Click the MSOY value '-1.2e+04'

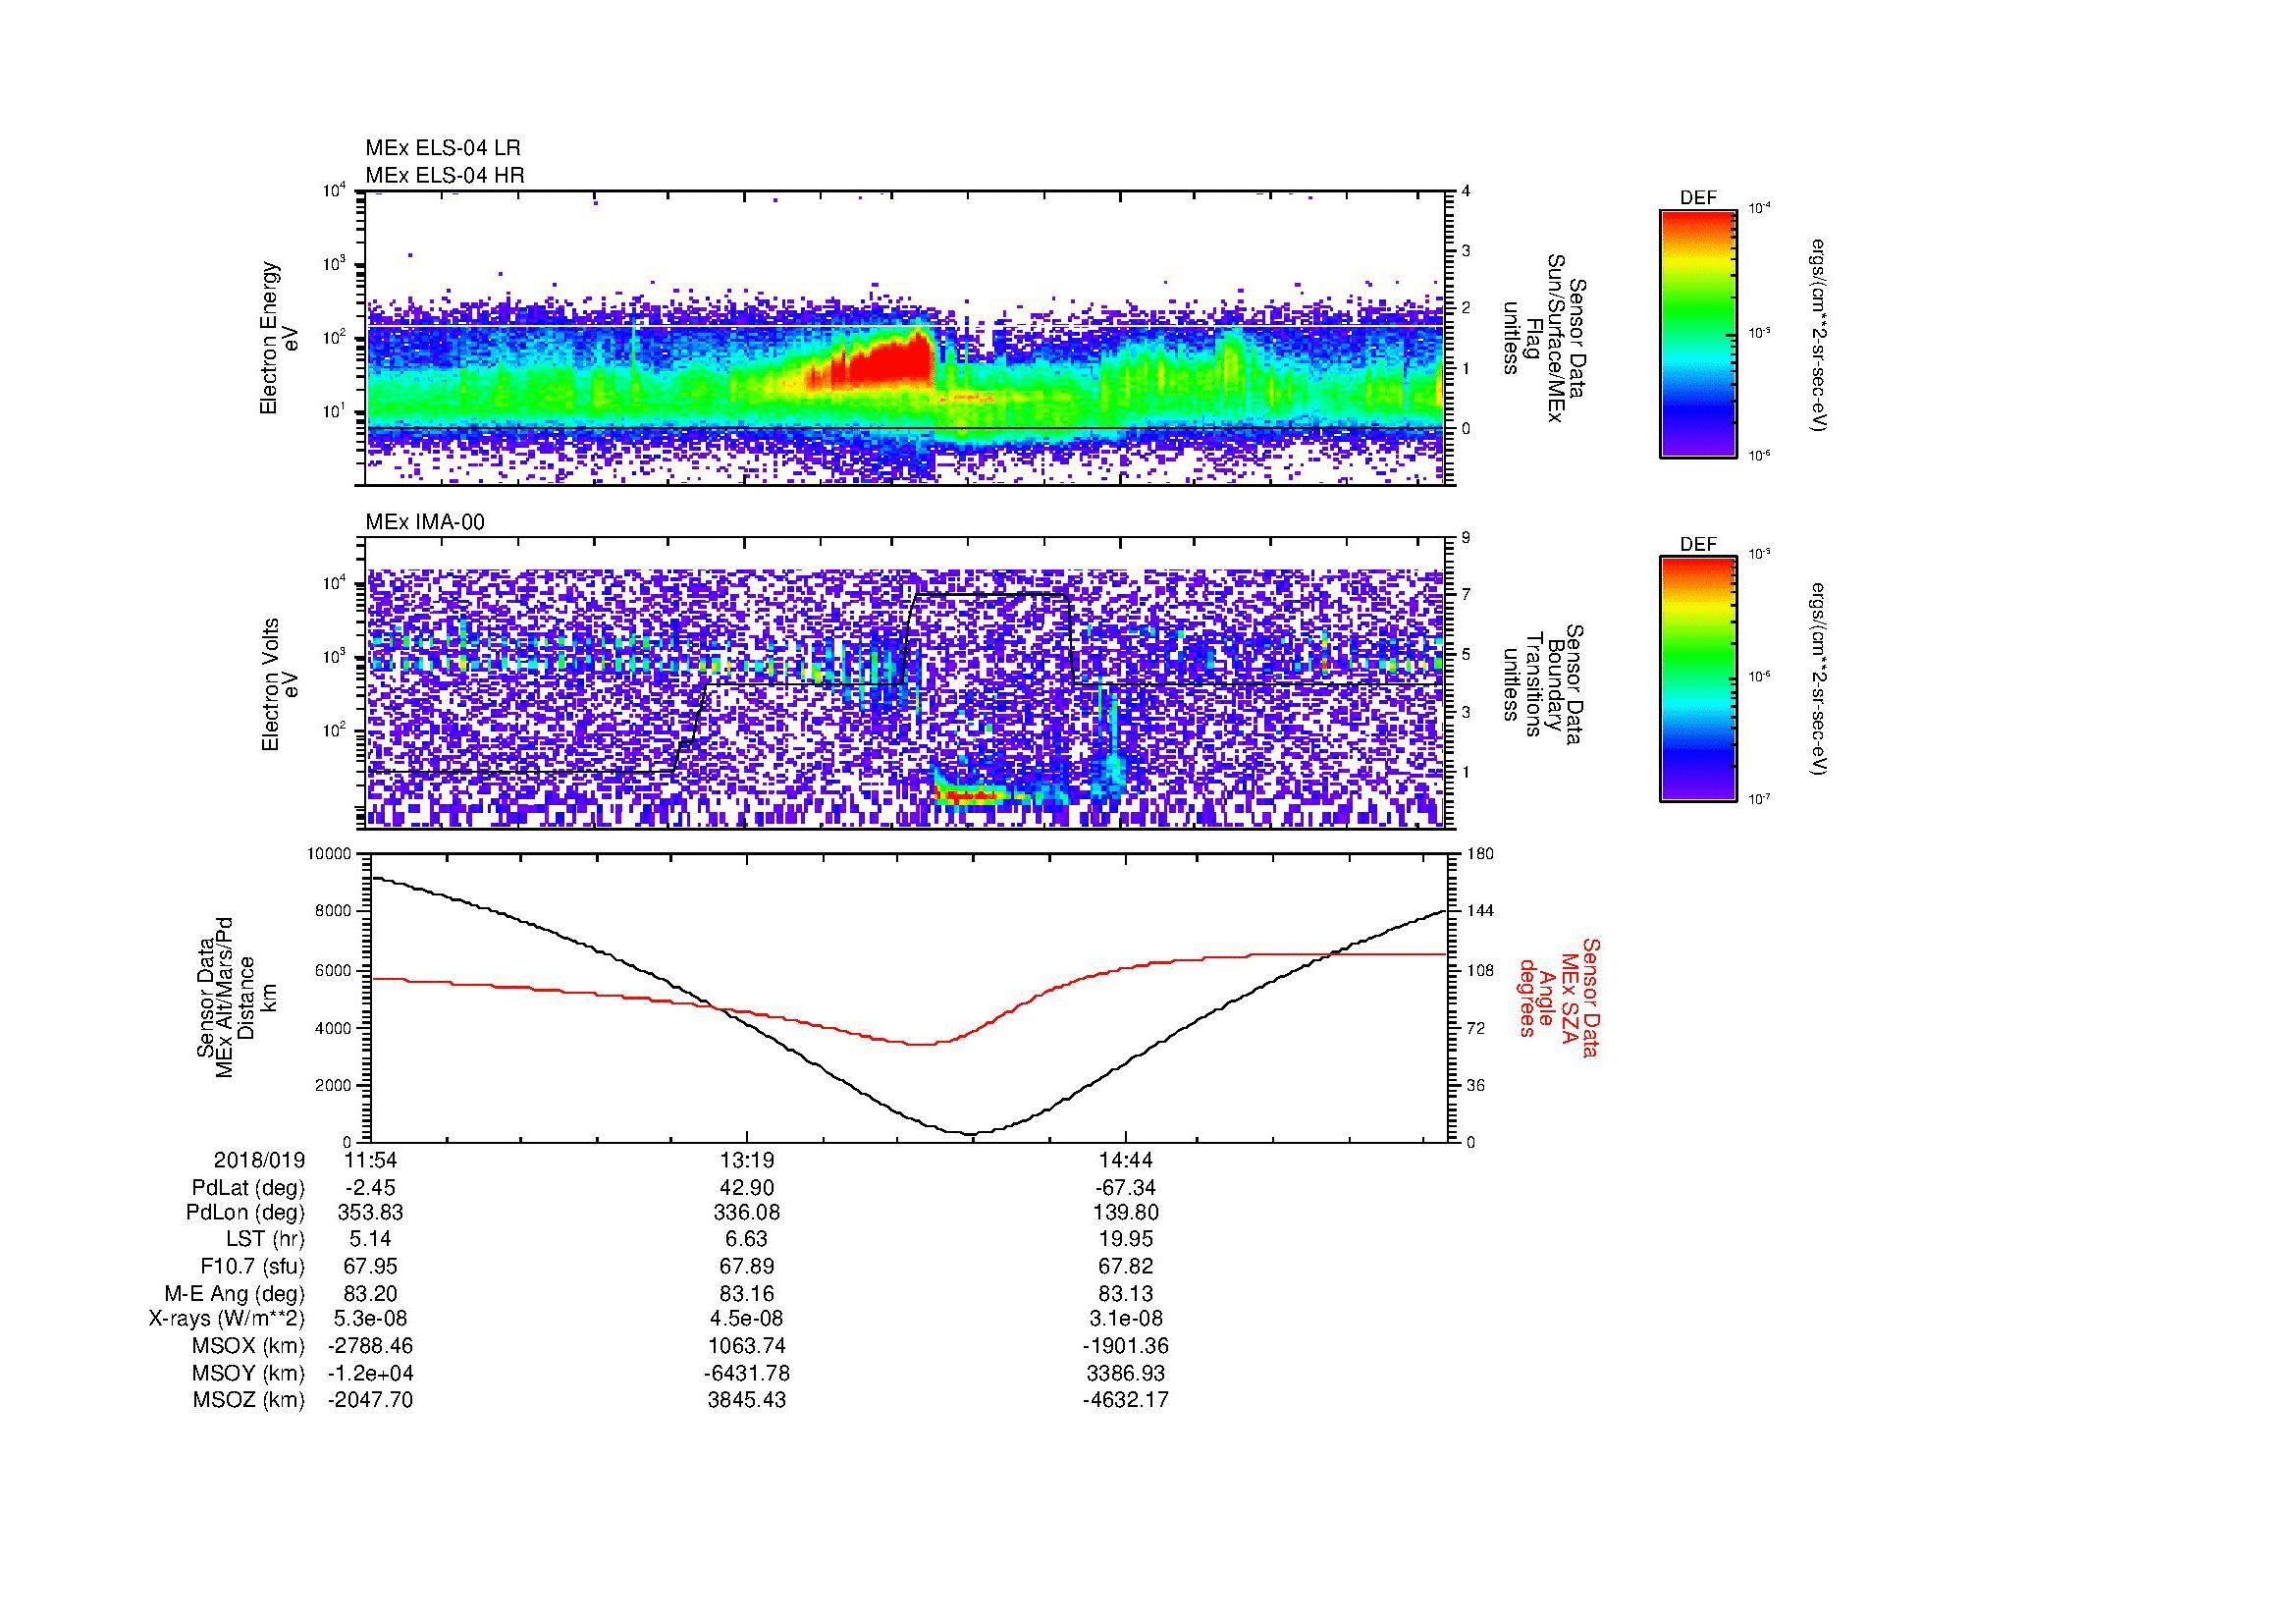371,1373
